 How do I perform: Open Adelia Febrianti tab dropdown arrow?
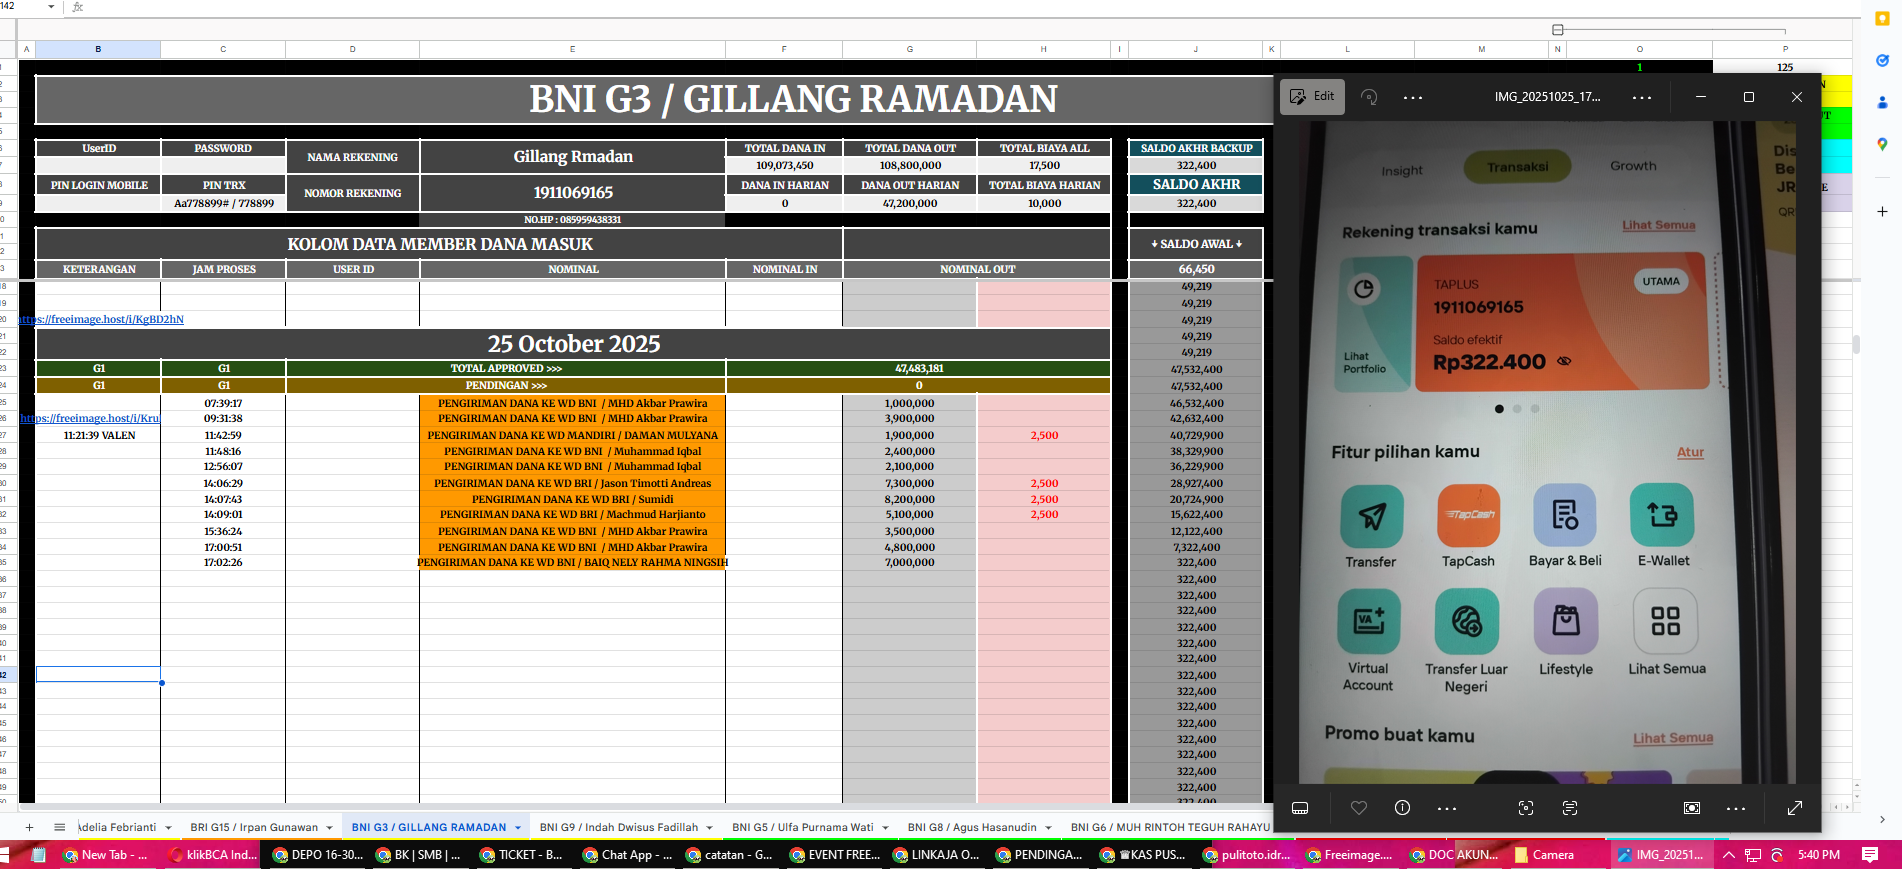click(168, 828)
